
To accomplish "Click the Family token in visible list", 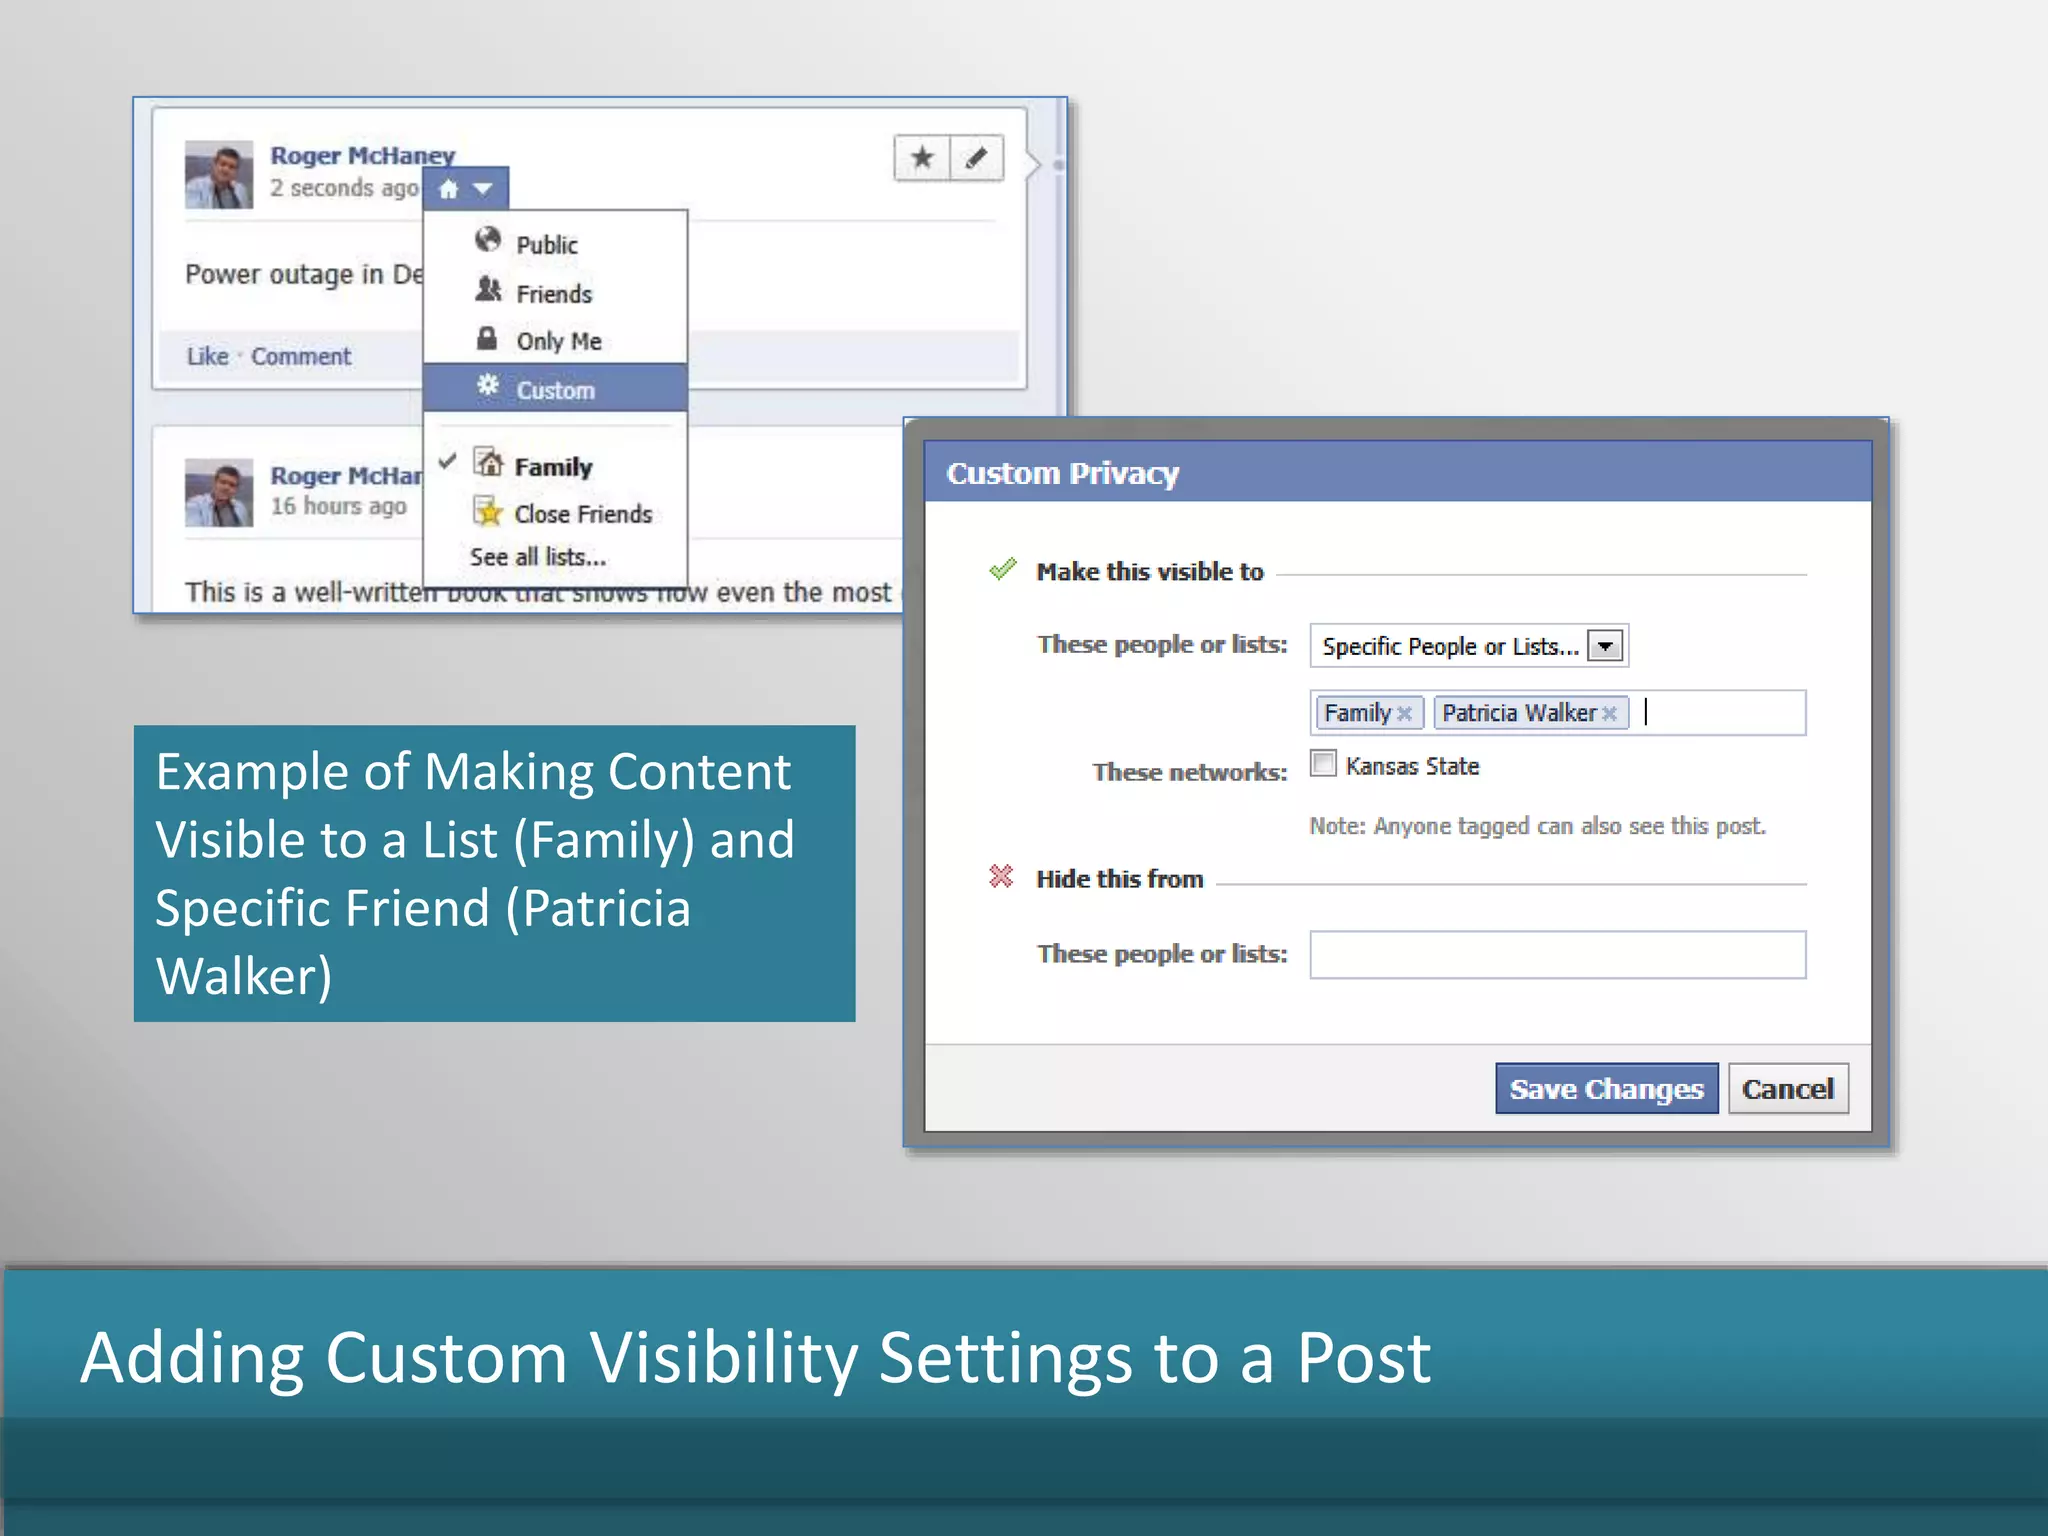I will coord(1369,713).
